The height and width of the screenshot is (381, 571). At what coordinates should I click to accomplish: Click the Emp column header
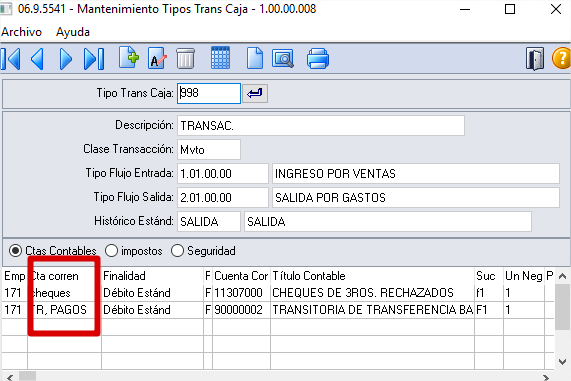pos(15,276)
